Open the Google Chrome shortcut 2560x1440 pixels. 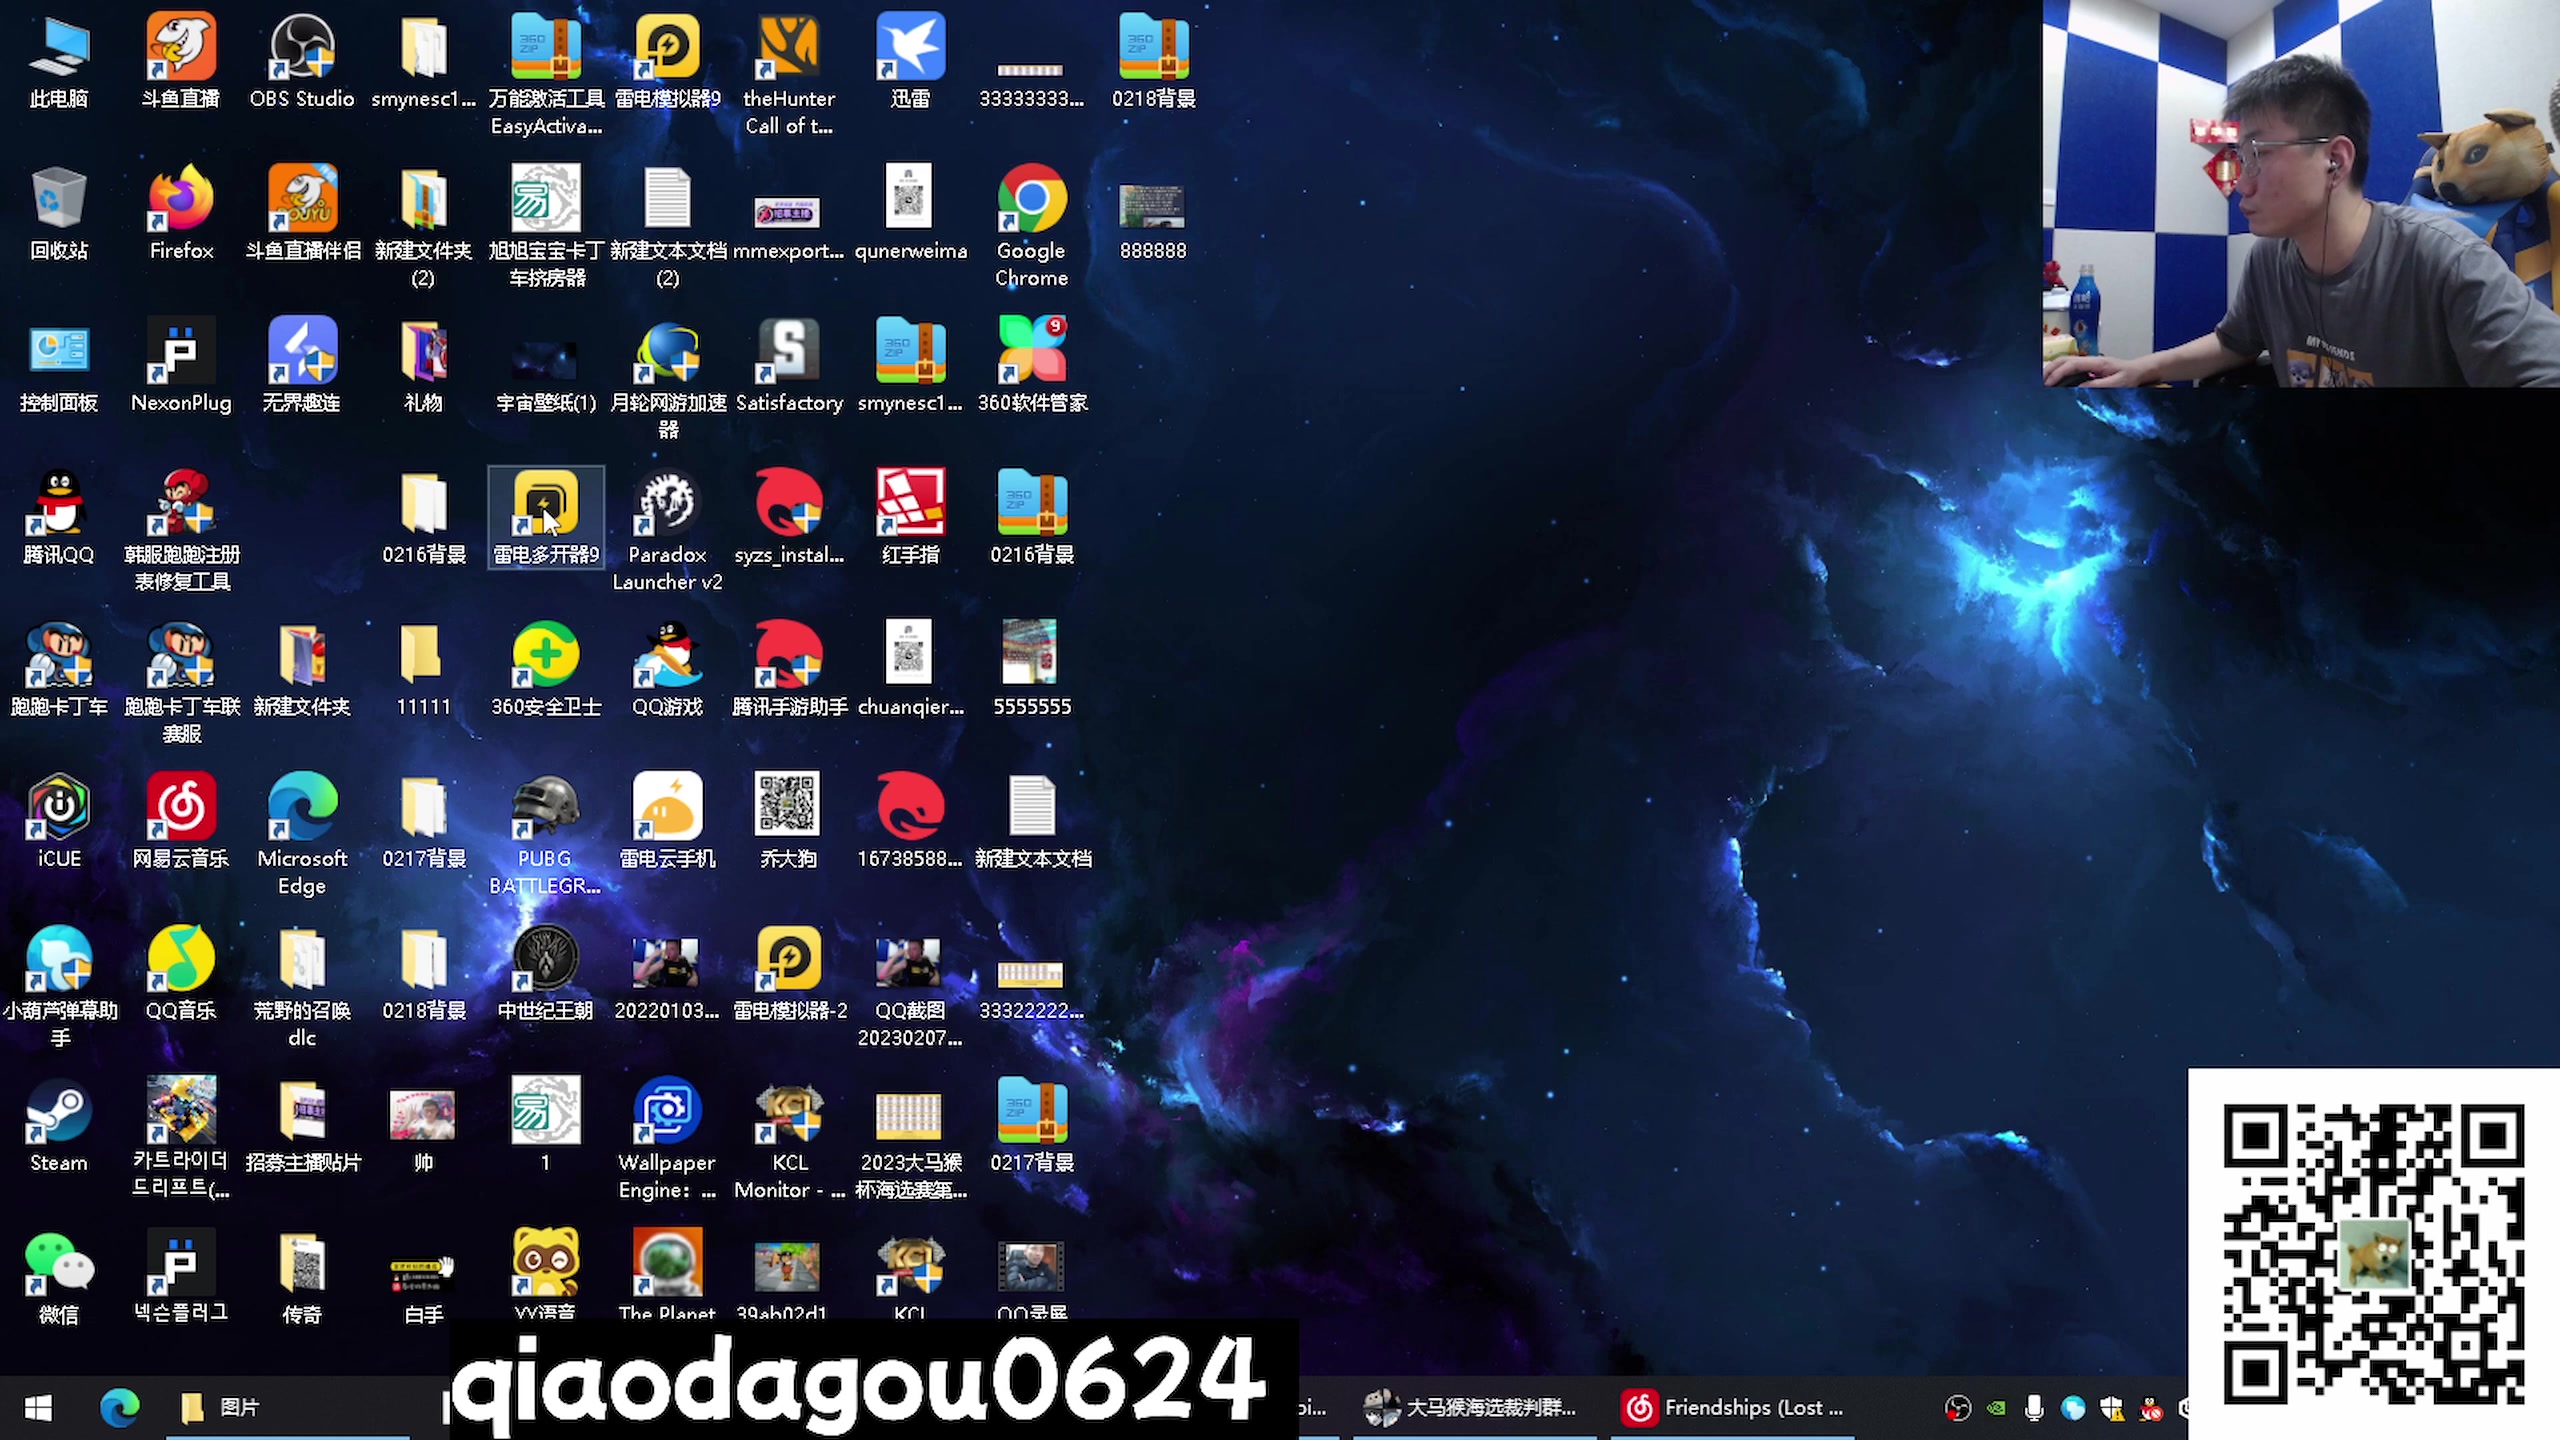click(x=1031, y=200)
